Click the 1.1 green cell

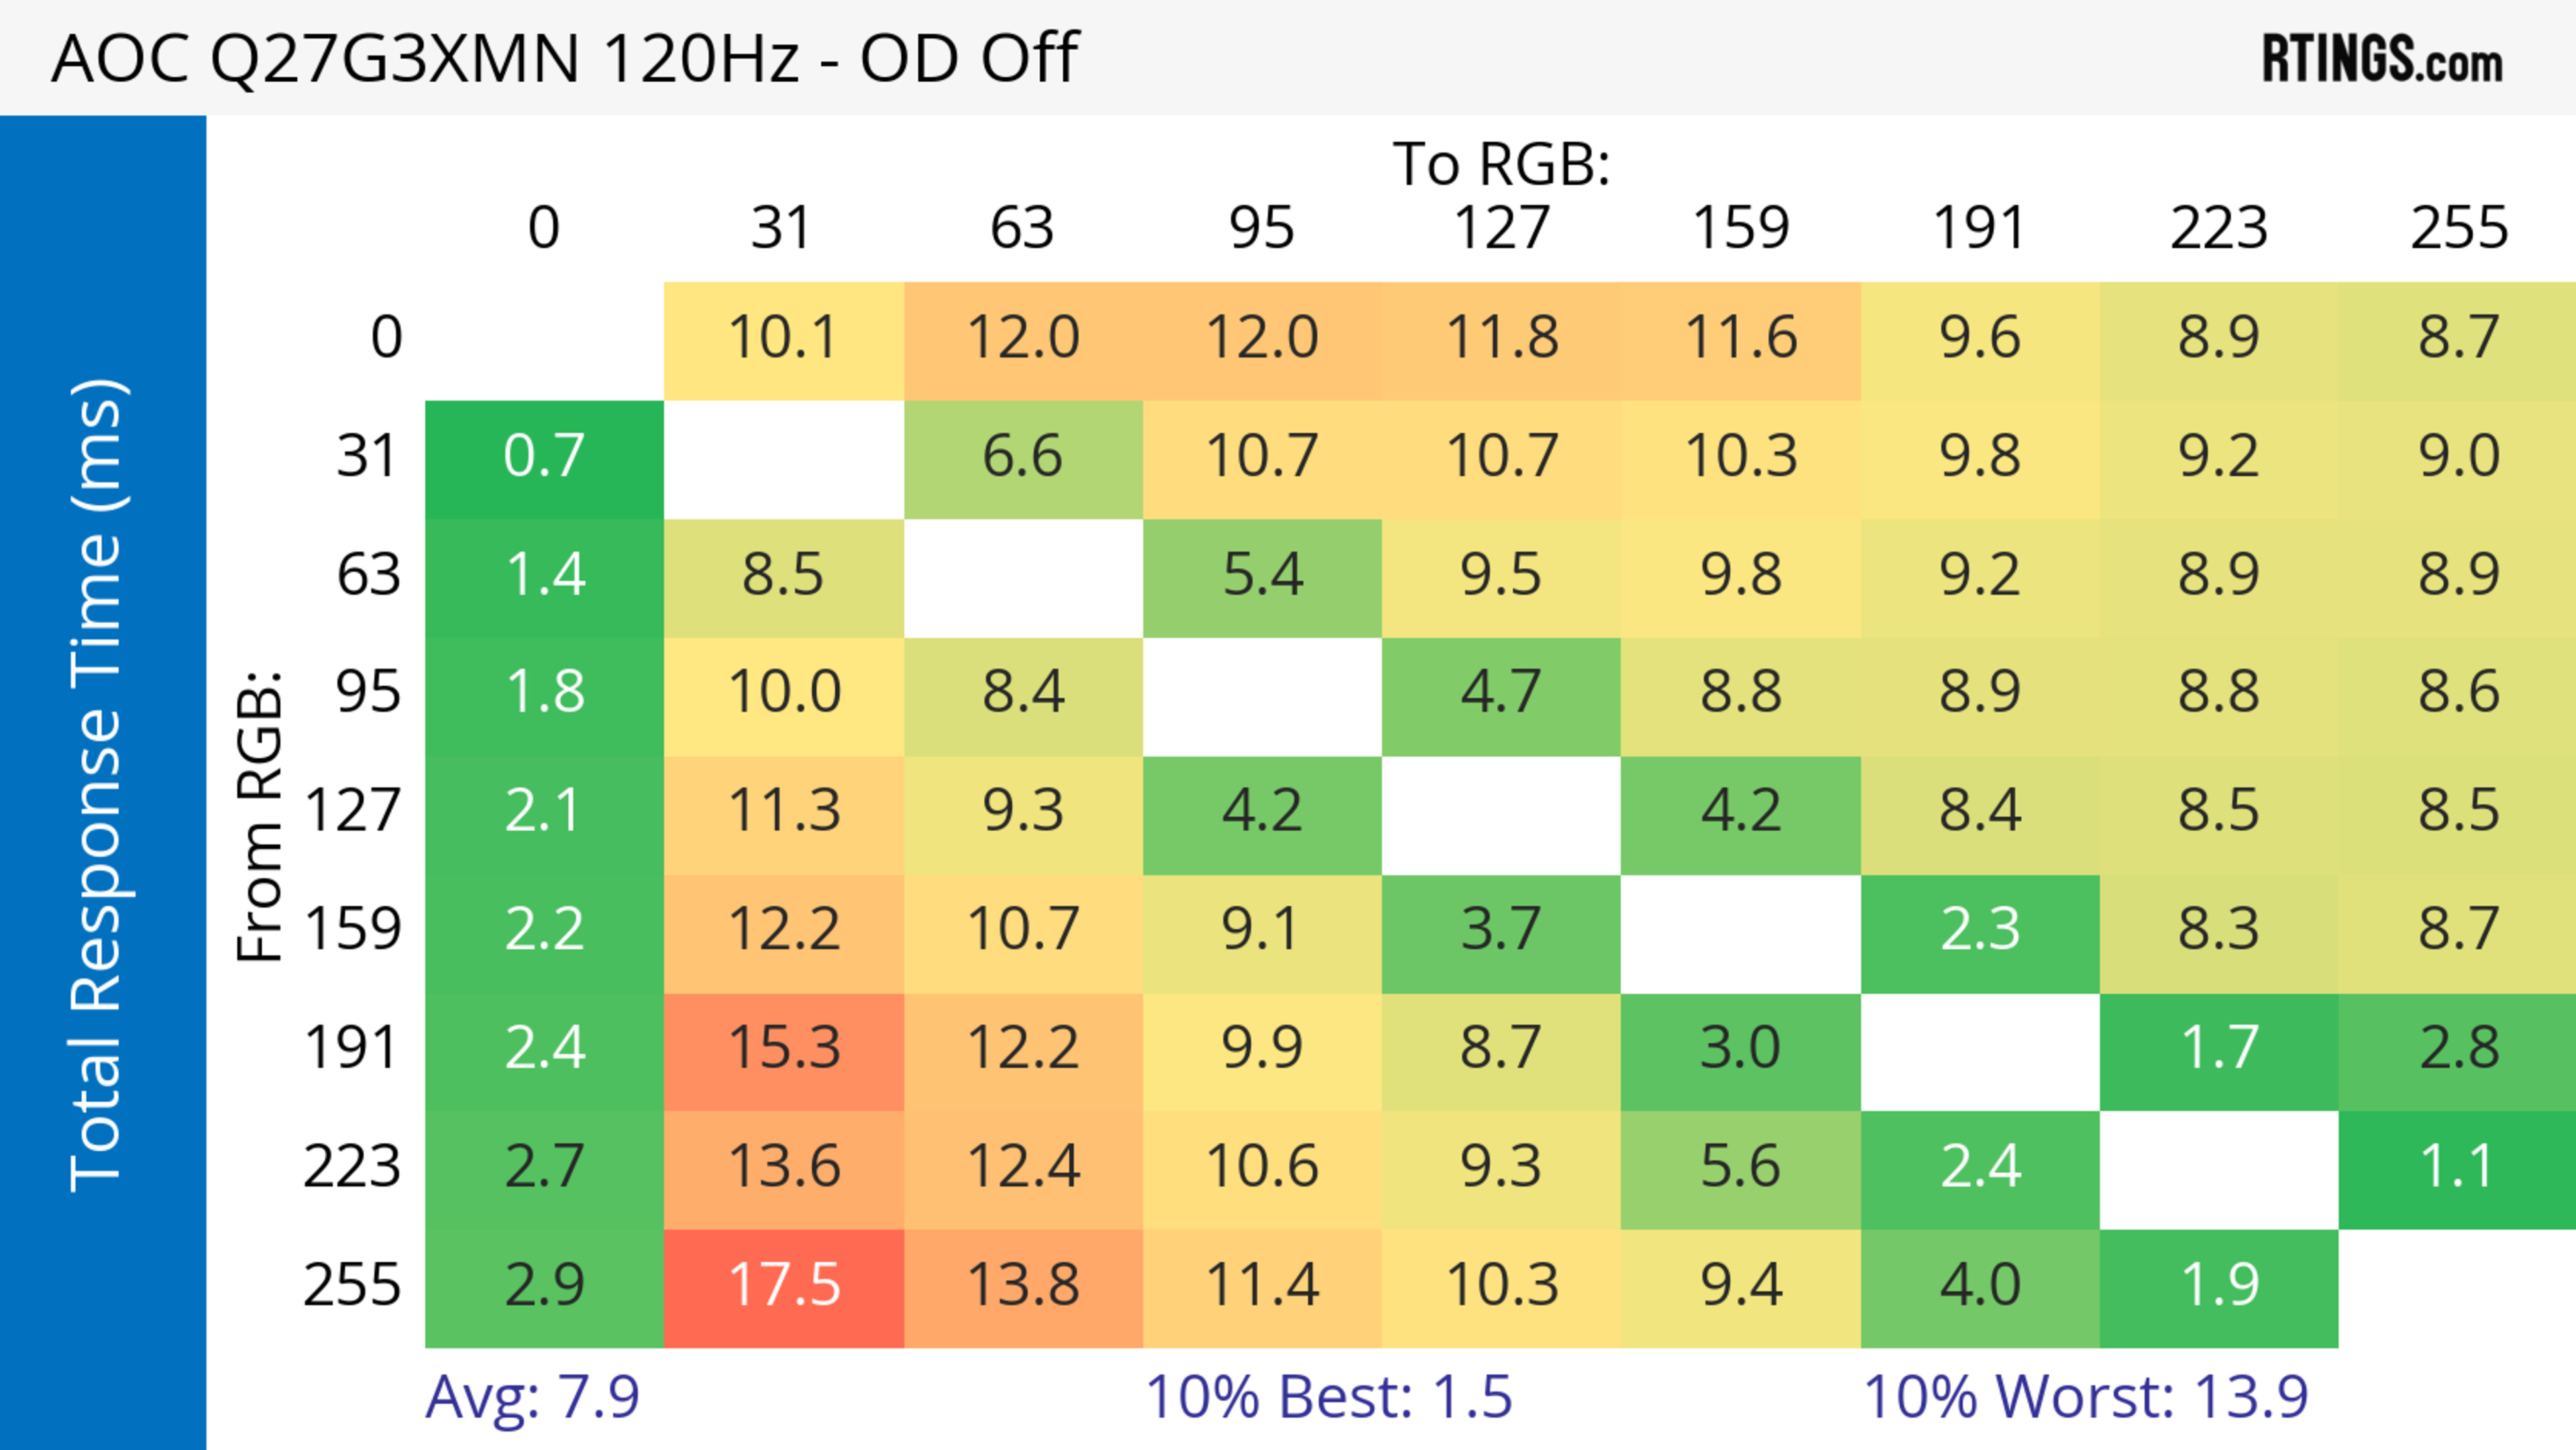2458,1169
